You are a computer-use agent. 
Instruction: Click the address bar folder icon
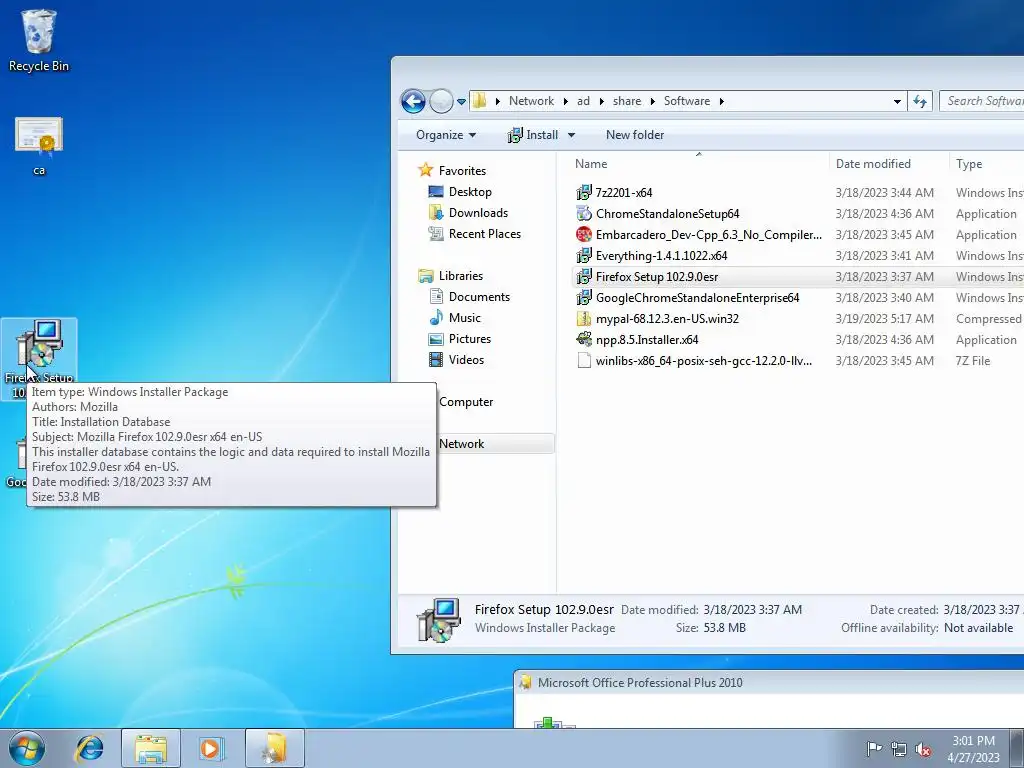pyautogui.click(x=480, y=101)
